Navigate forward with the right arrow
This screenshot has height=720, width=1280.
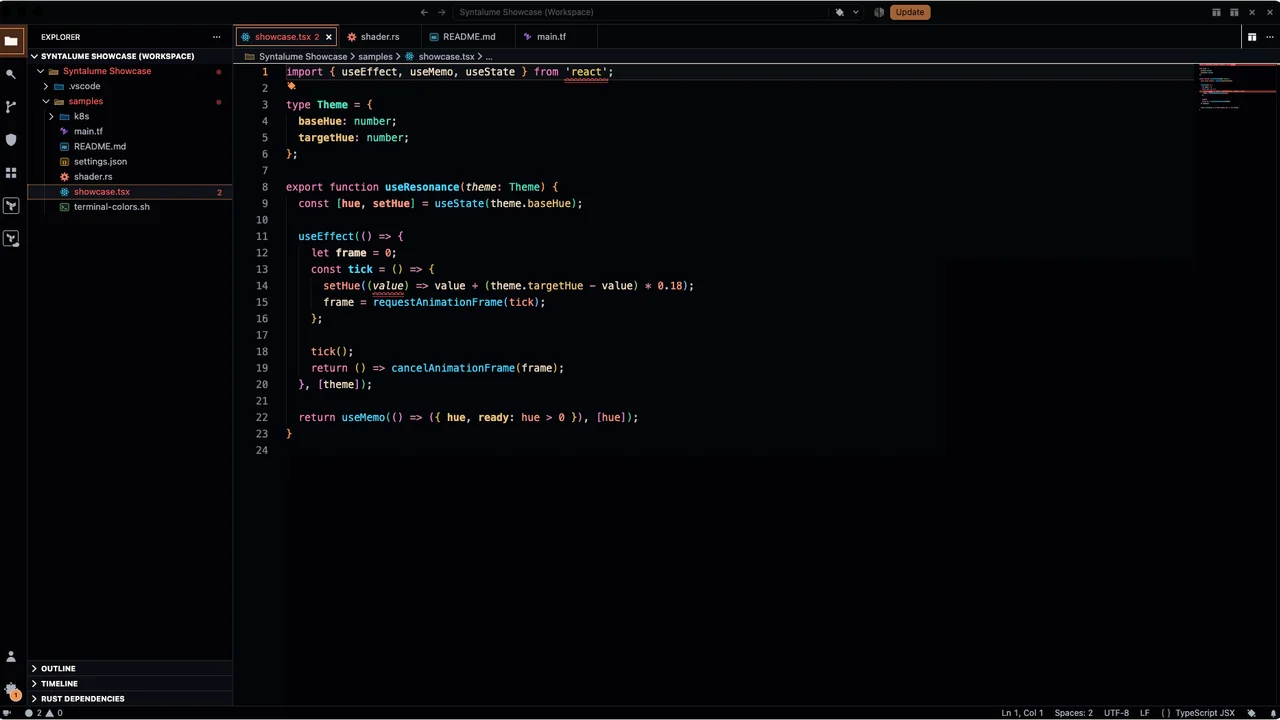click(442, 12)
